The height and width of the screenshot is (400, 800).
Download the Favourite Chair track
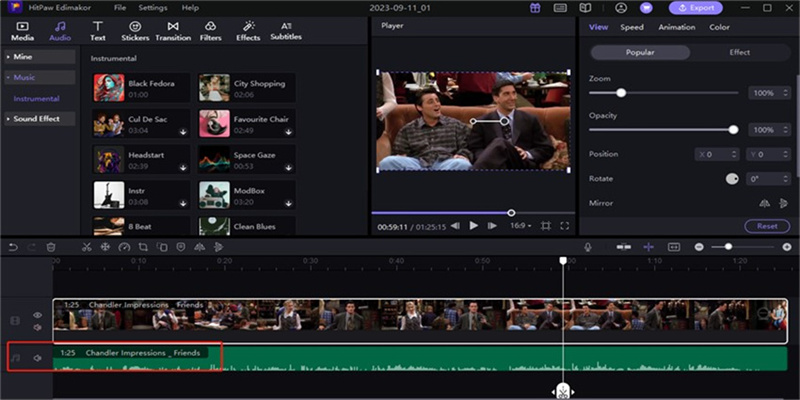(289, 132)
